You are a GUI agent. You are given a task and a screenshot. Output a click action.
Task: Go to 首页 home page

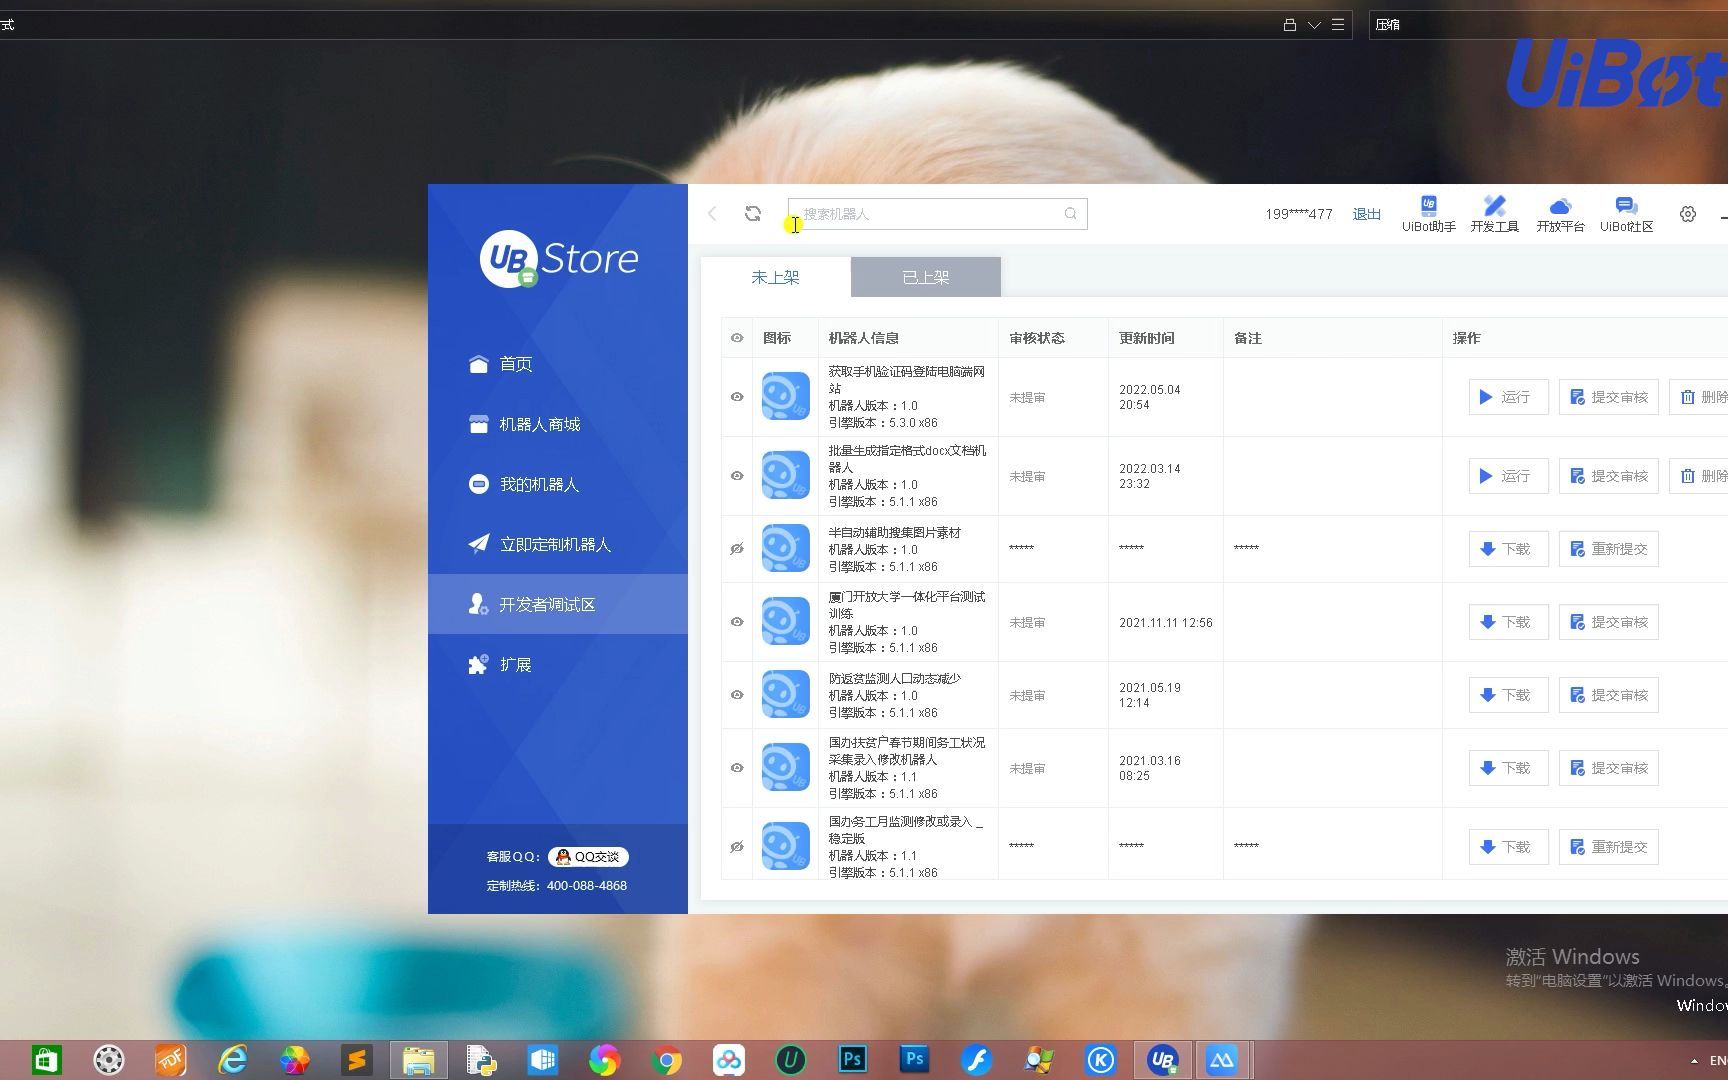pyautogui.click(x=558, y=364)
